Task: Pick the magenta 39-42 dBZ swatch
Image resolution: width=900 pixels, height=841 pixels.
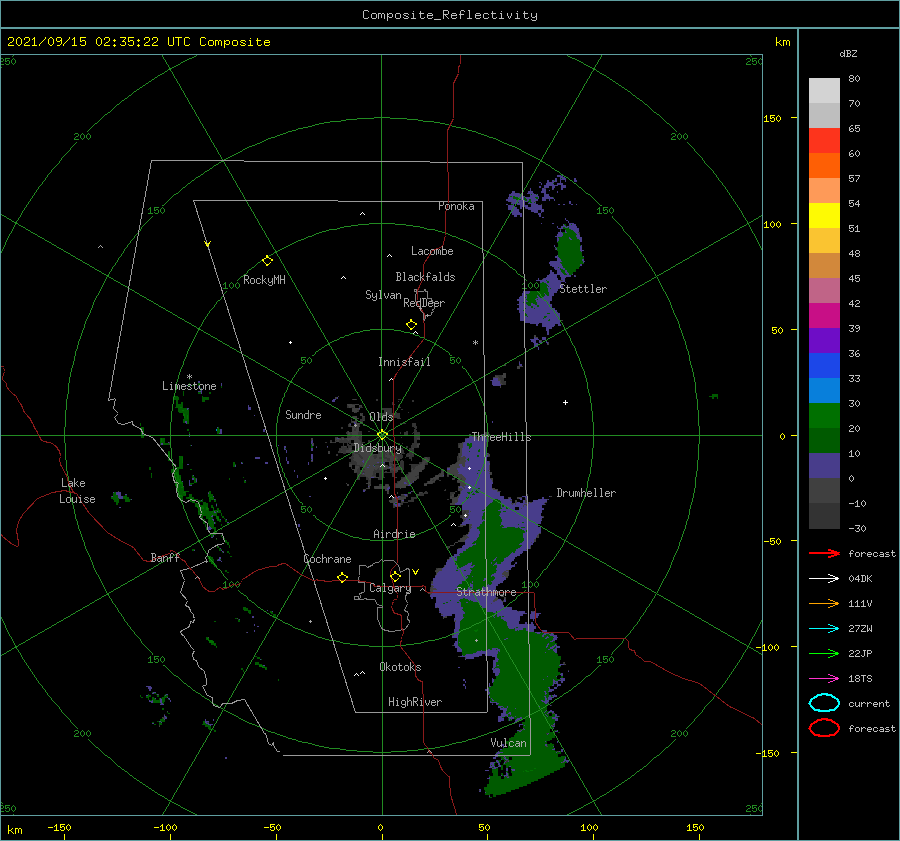Action: pyautogui.click(x=824, y=315)
